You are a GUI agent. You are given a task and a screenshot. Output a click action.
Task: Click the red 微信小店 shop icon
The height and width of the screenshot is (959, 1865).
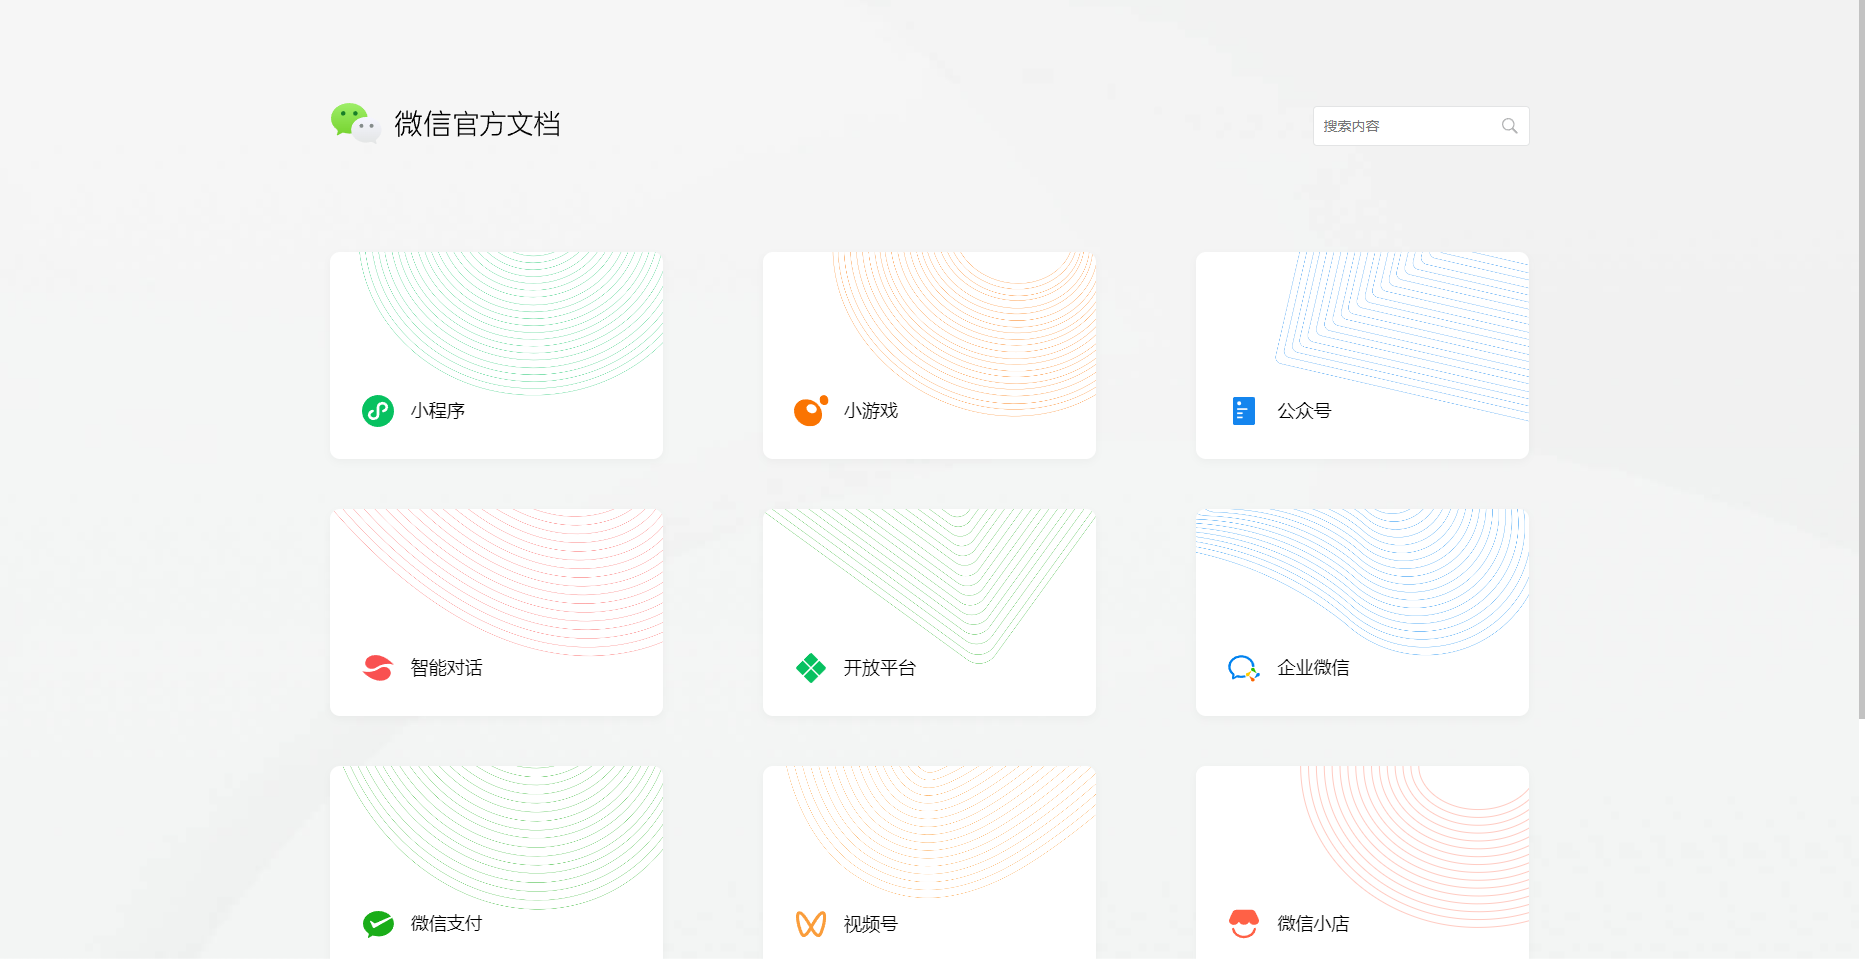[1244, 924]
